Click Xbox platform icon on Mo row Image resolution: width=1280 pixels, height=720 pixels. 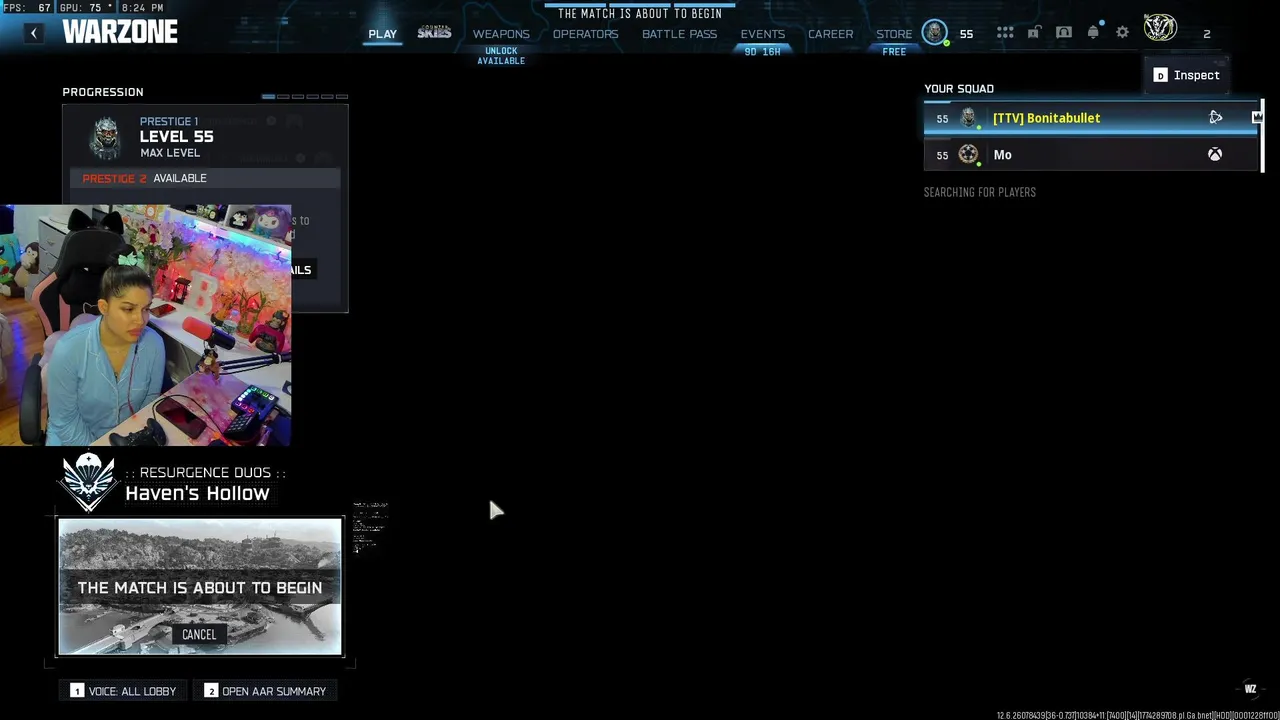[x=1215, y=155]
